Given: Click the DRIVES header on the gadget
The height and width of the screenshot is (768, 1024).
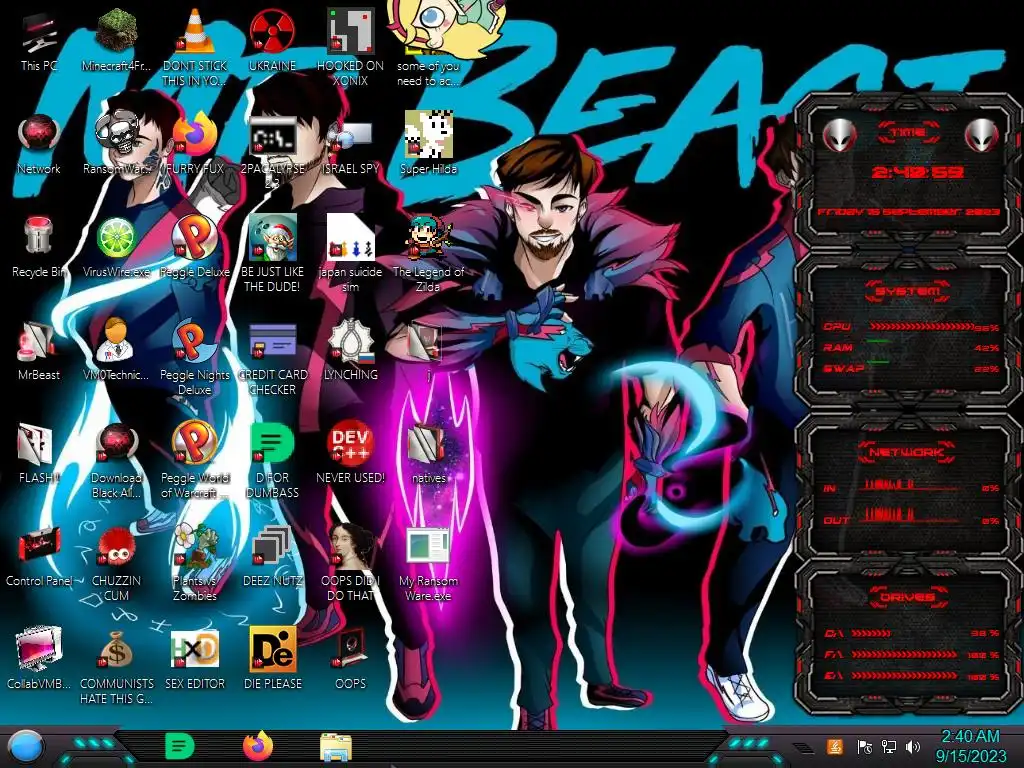Looking at the screenshot, I should pos(907,597).
